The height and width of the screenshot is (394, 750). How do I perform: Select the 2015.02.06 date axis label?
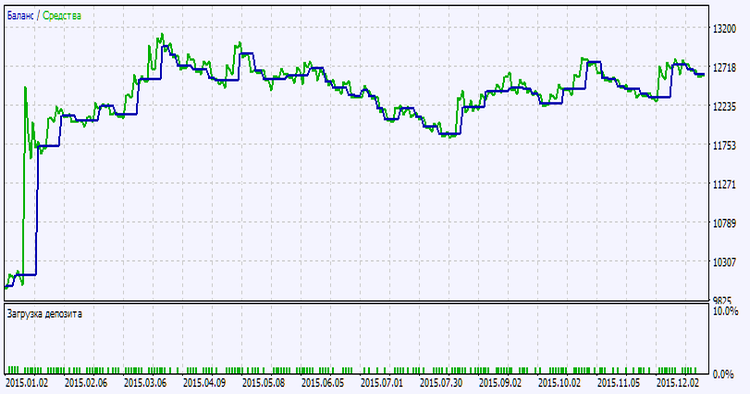point(86,383)
